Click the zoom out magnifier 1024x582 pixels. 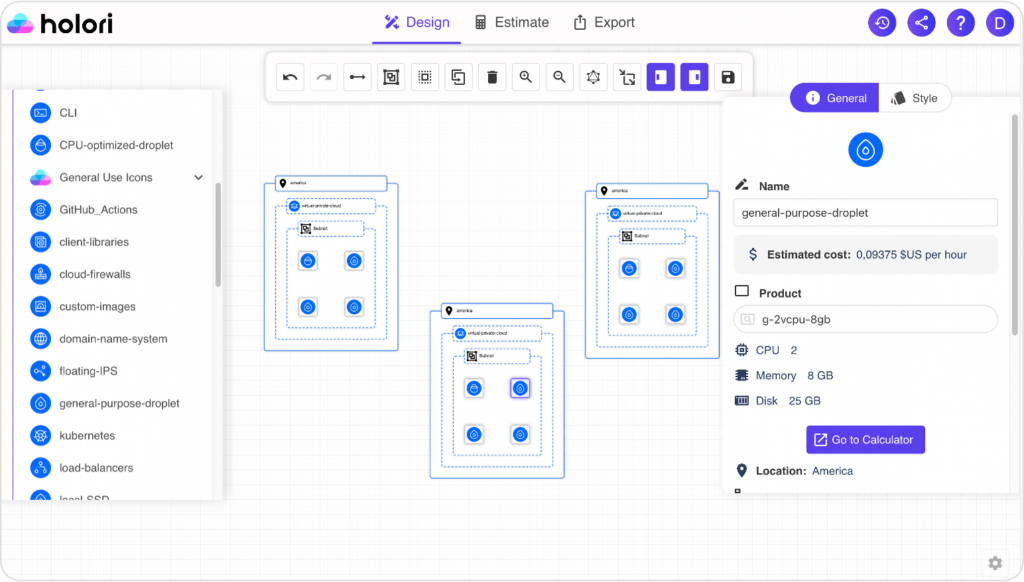click(560, 77)
